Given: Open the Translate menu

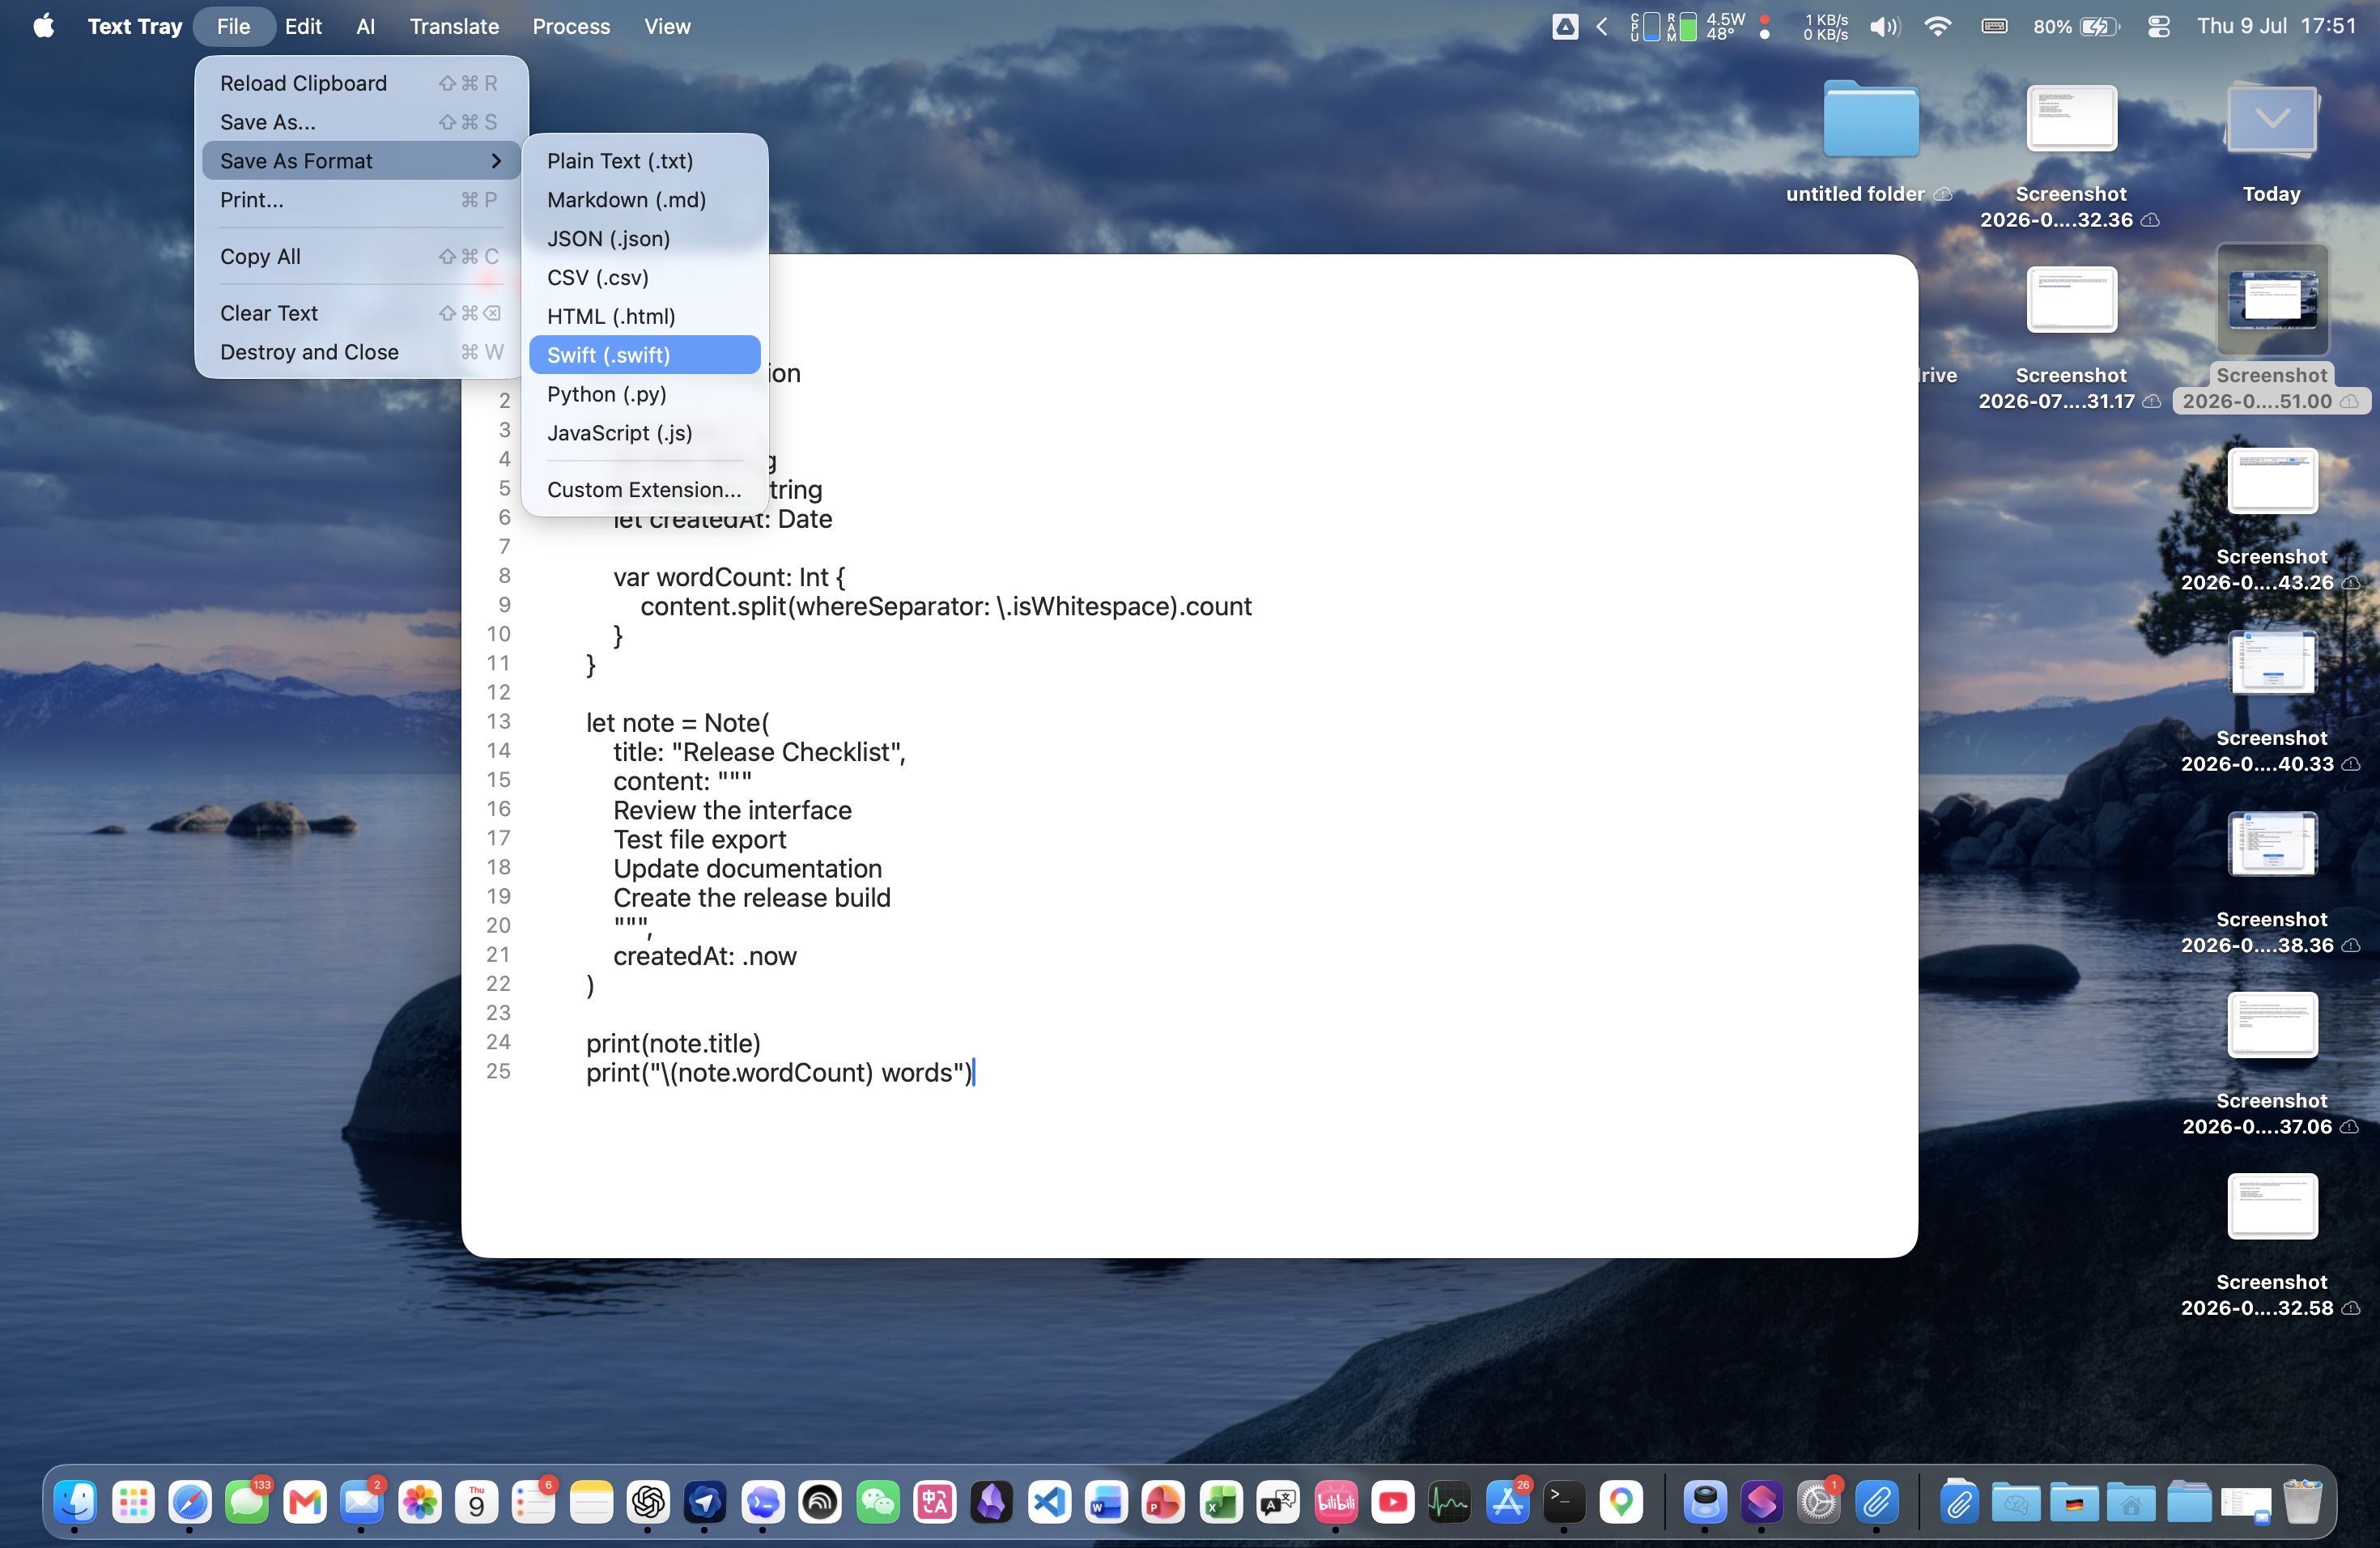Looking at the screenshot, I should point(454,27).
